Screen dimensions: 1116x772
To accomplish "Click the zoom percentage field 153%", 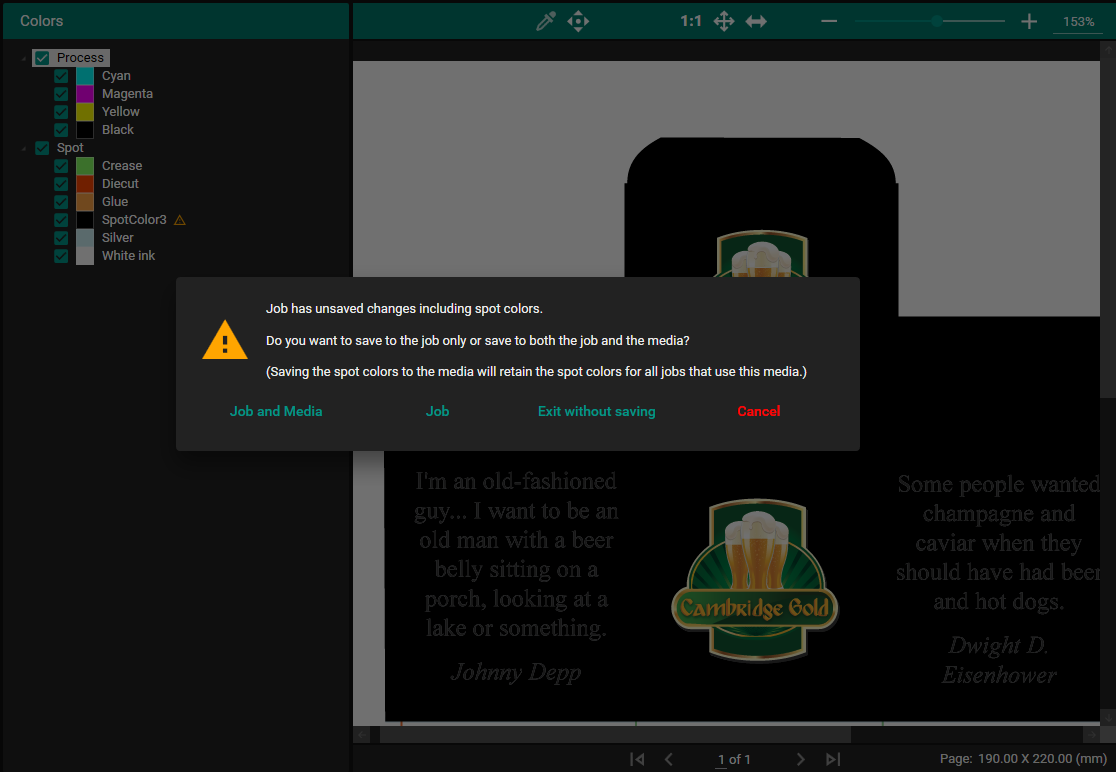I will coord(1078,22).
